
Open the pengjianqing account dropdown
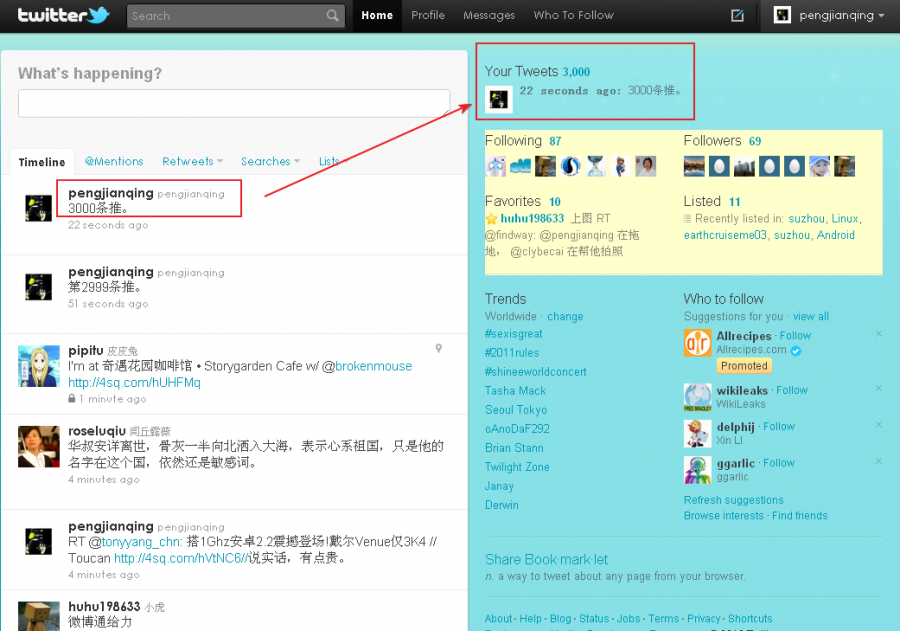click(830, 15)
